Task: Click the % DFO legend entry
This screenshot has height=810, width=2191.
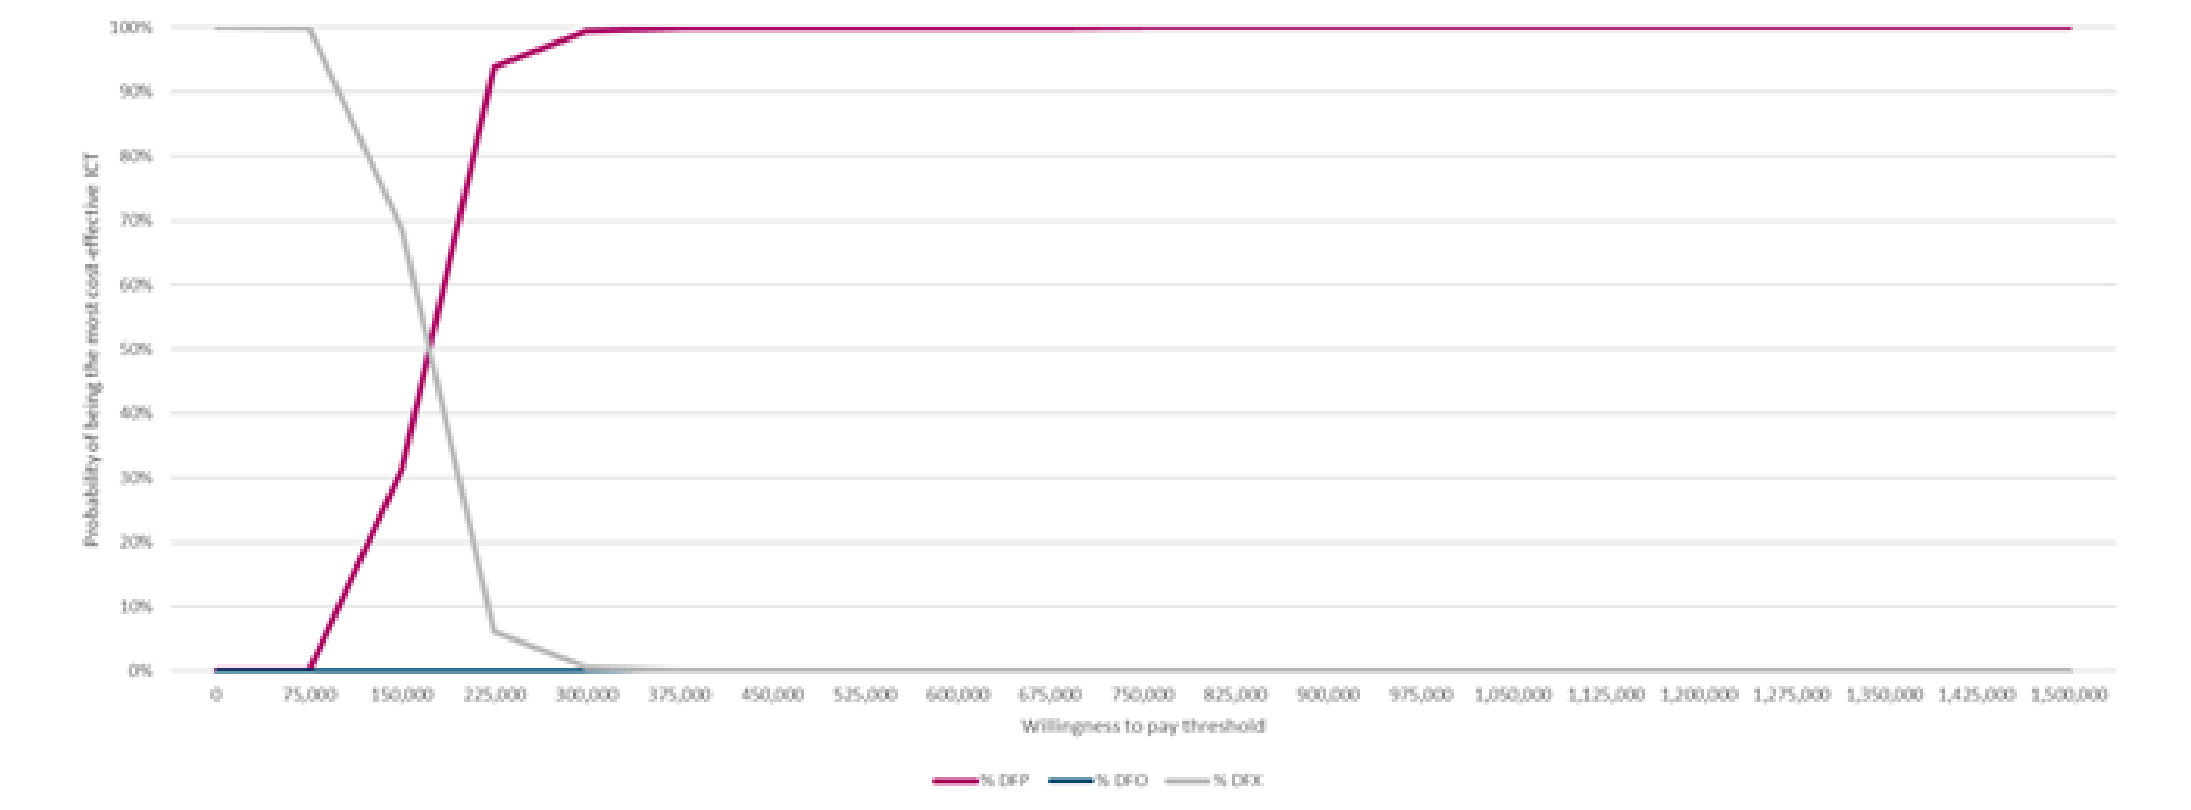Action: pyautogui.click(x=1121, y=780)
